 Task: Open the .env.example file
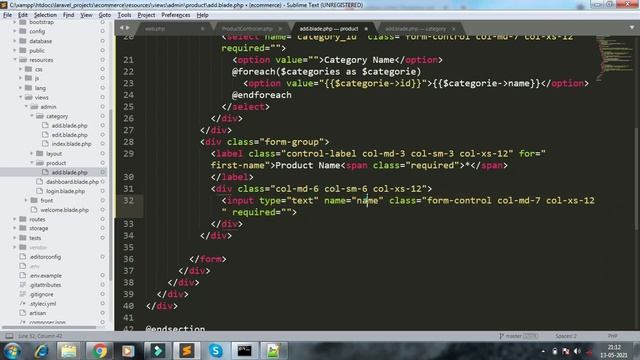(45, 276)
